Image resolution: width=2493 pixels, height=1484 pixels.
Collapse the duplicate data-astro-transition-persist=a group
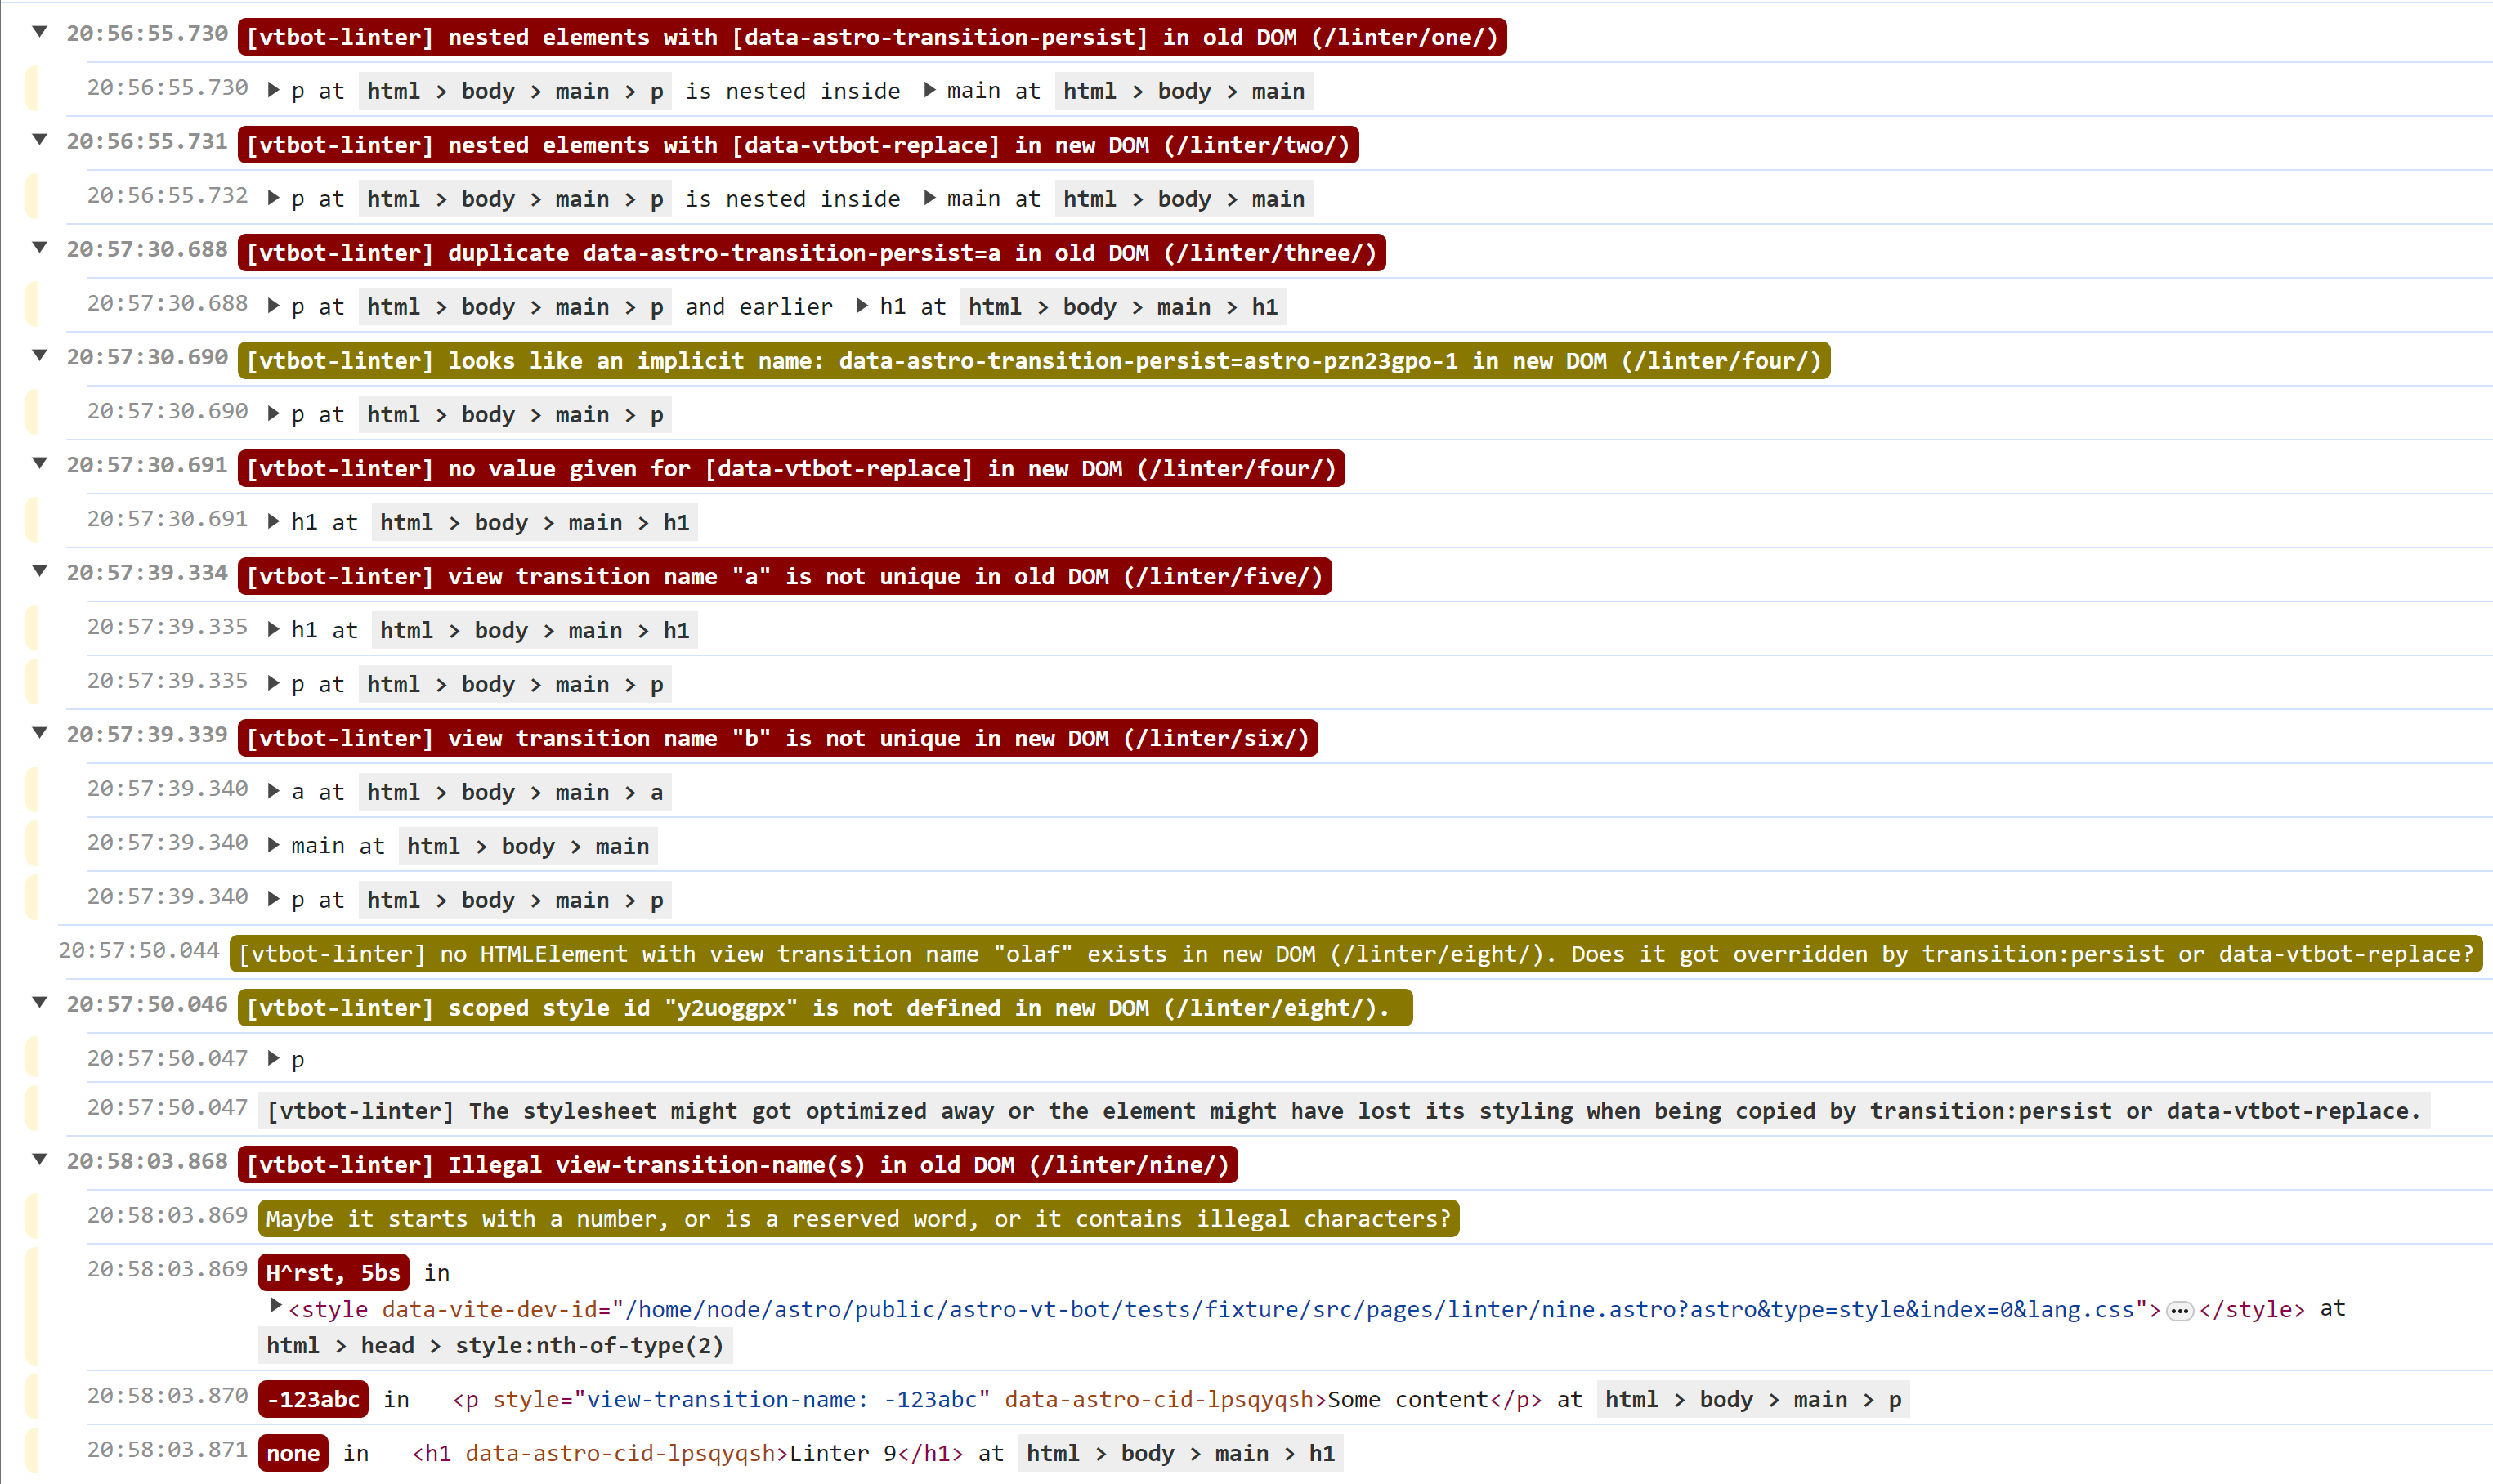(40, 248)
